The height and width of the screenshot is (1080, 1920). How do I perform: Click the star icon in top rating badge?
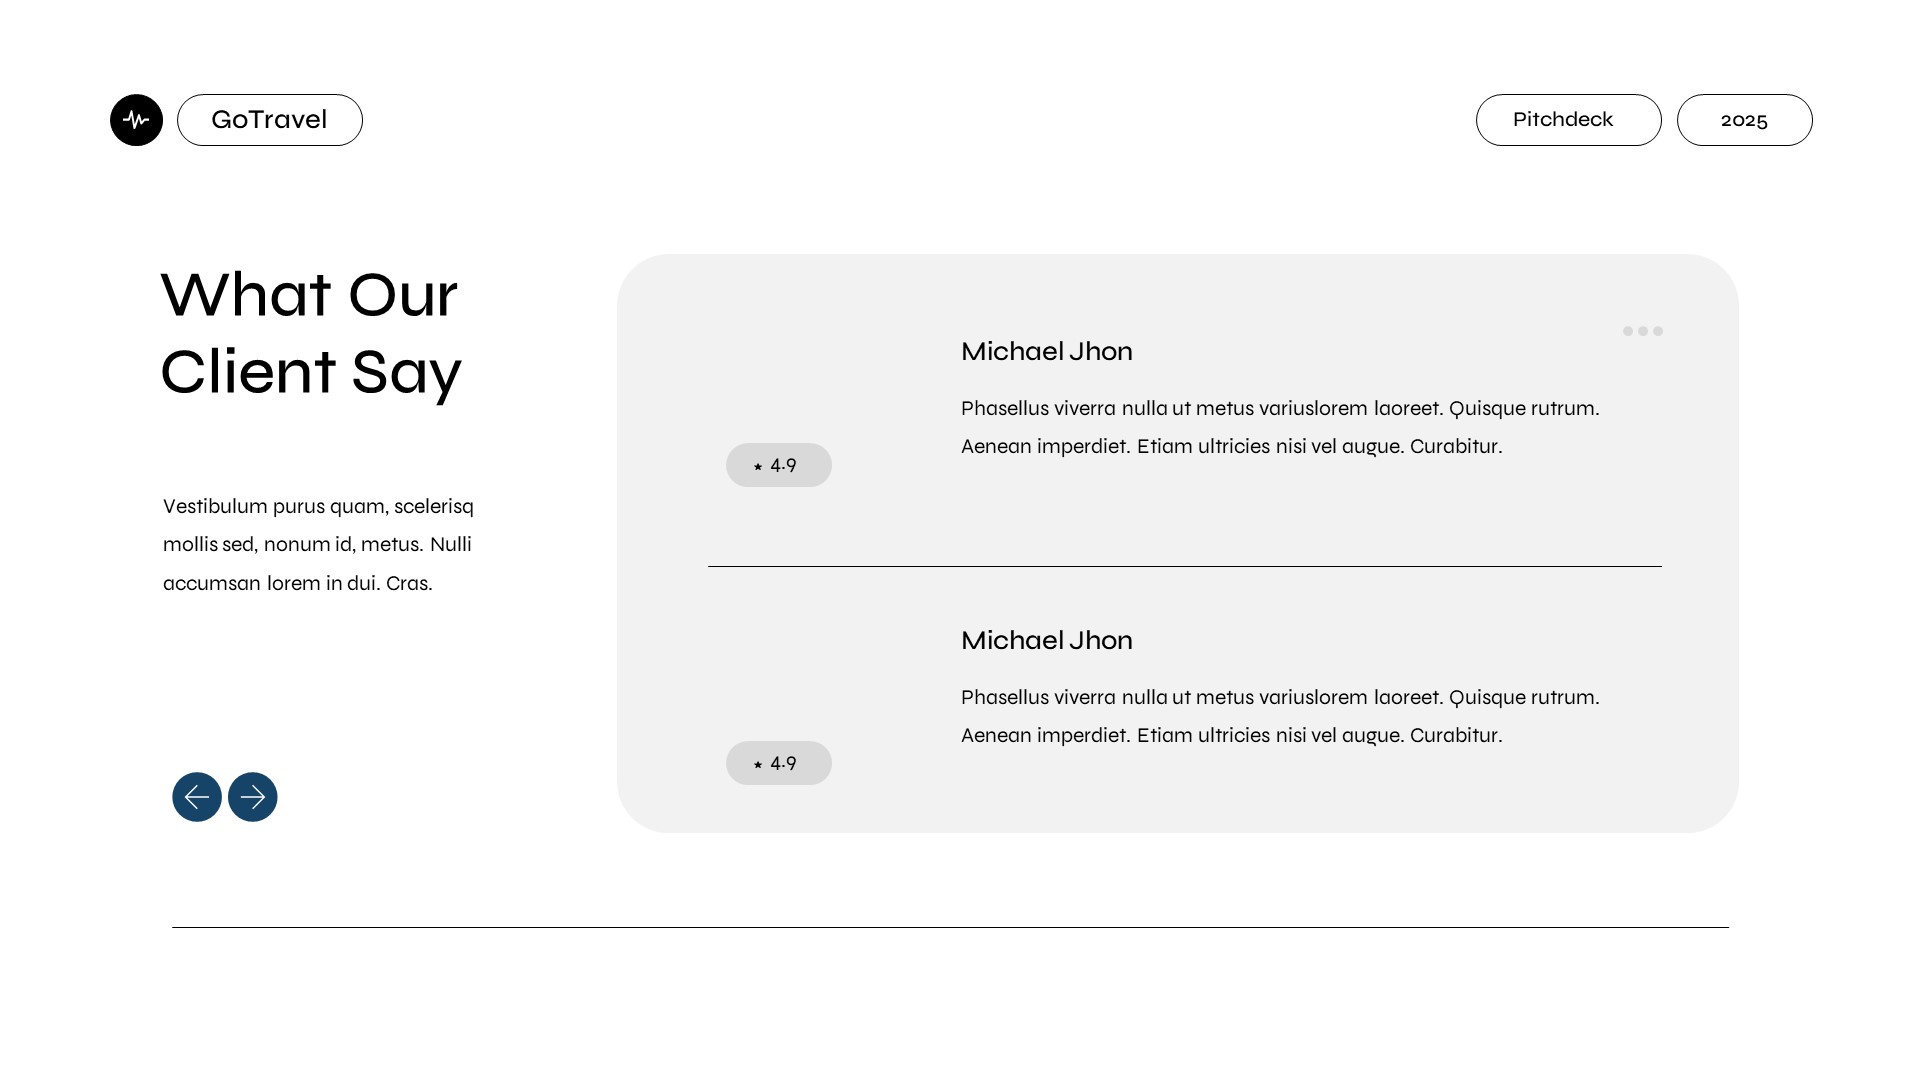tap(758, 466)
